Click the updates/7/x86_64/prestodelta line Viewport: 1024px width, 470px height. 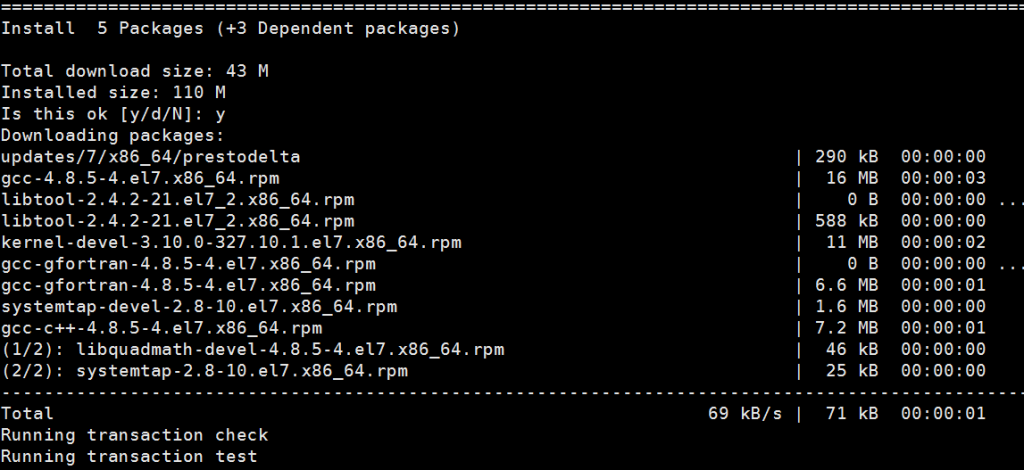[493, 157]
